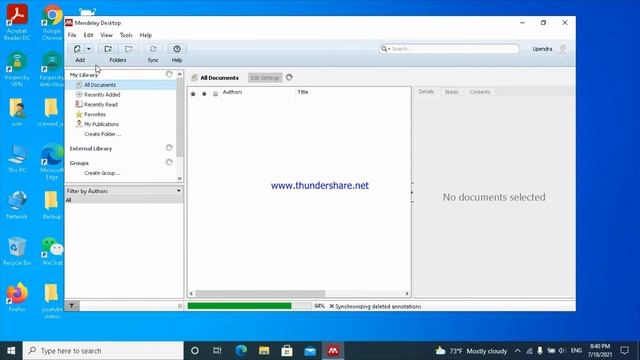Cancel sync with the X icon
640x360 pixels.
331,306
